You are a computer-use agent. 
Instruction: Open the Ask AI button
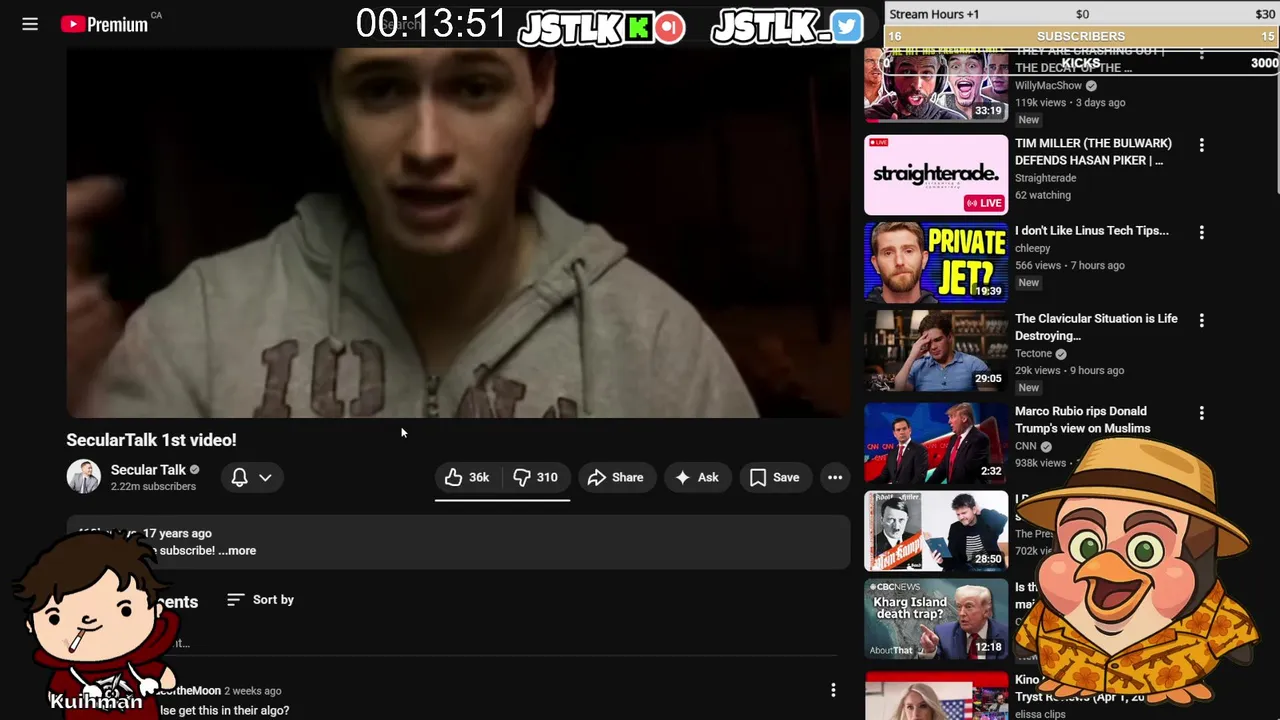pos(697,478)
